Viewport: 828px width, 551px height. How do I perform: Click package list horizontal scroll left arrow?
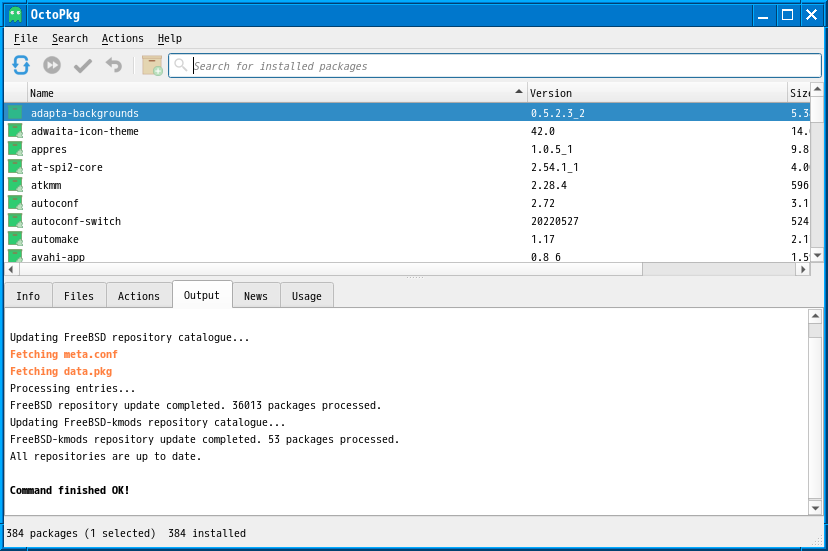pos(11,269)
